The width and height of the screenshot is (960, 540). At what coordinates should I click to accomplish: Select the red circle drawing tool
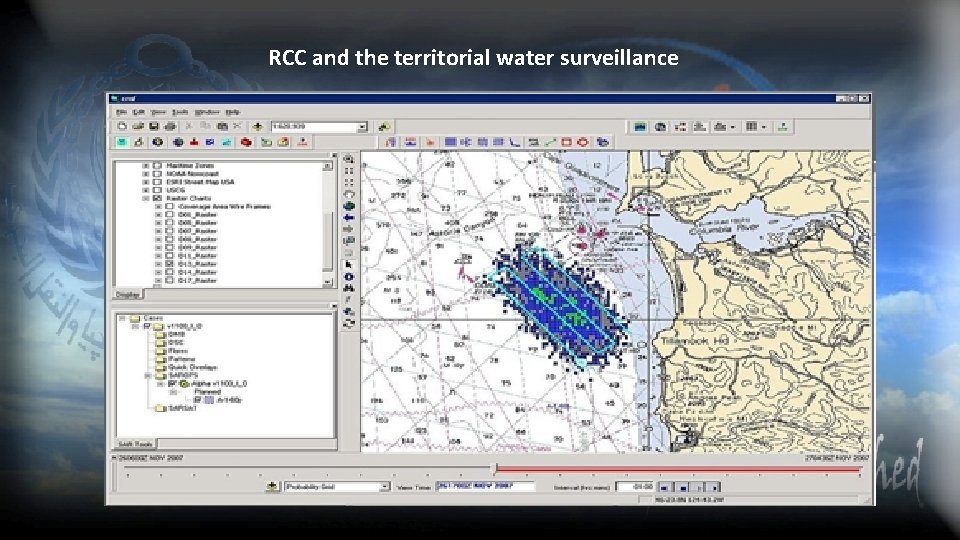click(x=583, y=142)
